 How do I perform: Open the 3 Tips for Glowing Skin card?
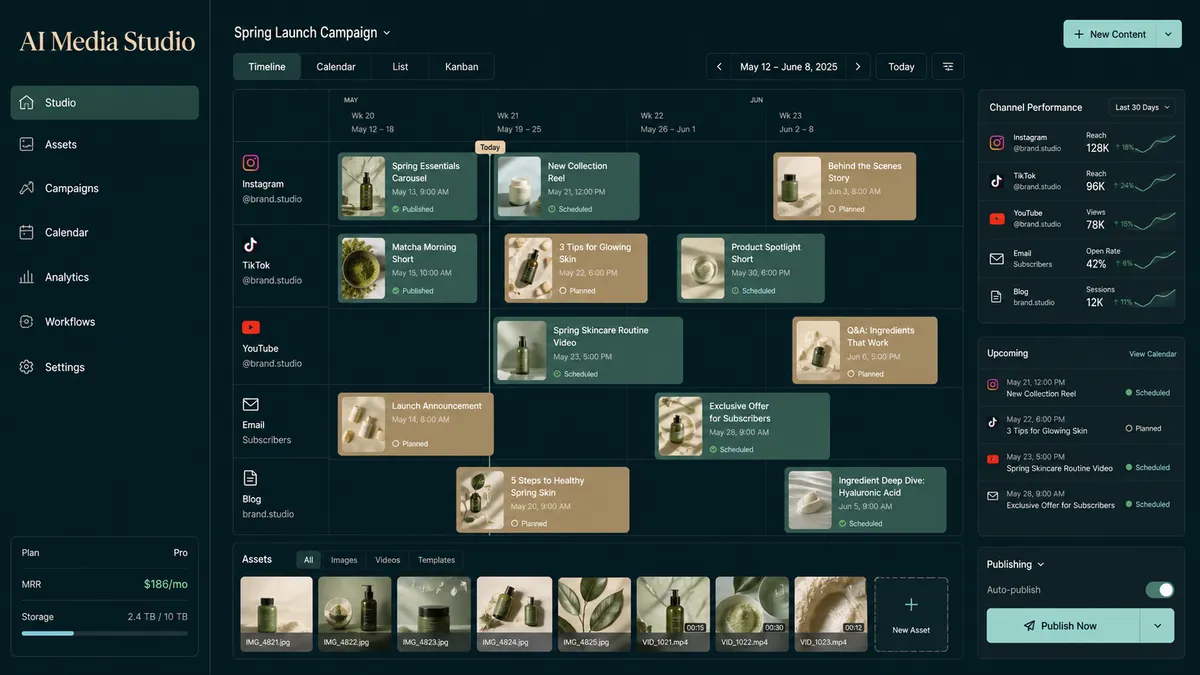pos(576,268)
